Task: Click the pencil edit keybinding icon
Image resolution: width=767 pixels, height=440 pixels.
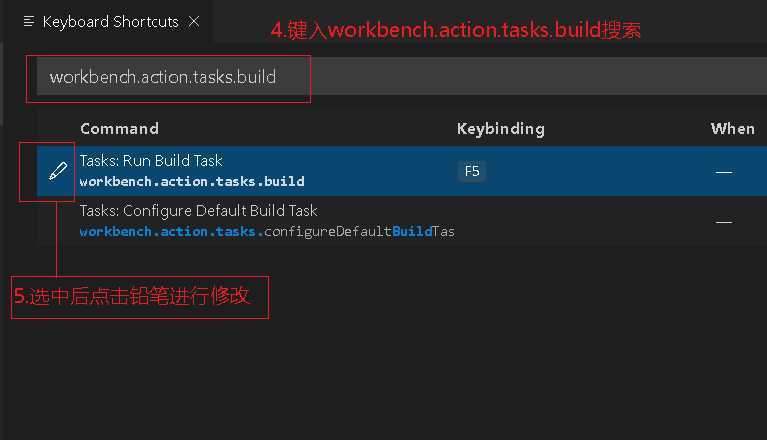Action: coord(57,172)
